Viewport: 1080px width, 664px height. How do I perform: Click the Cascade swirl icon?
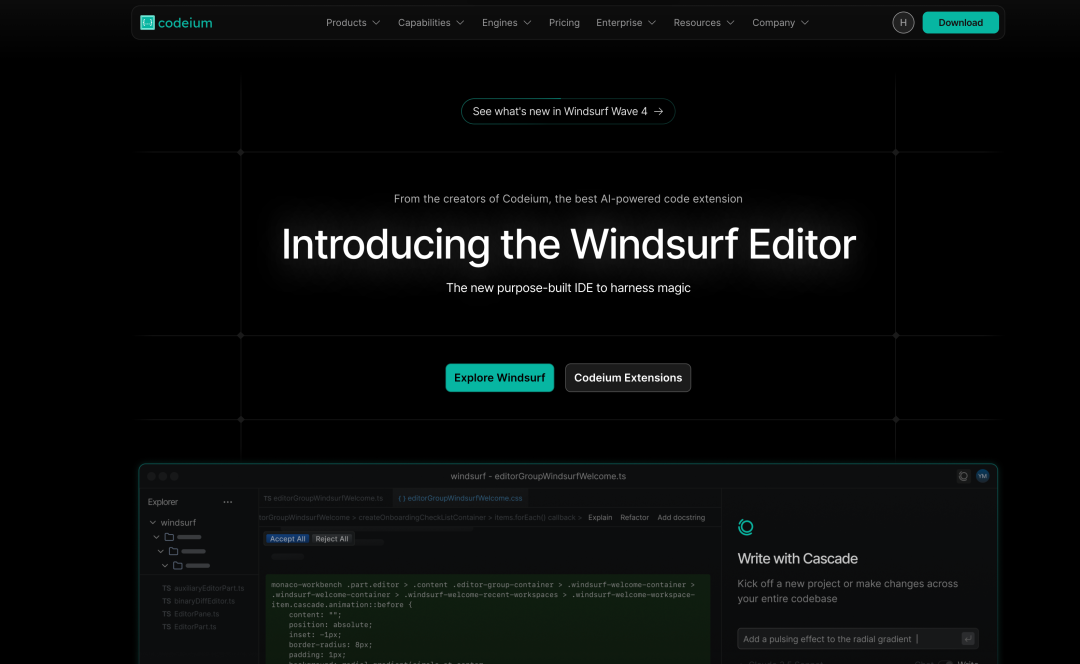point(745,528)
